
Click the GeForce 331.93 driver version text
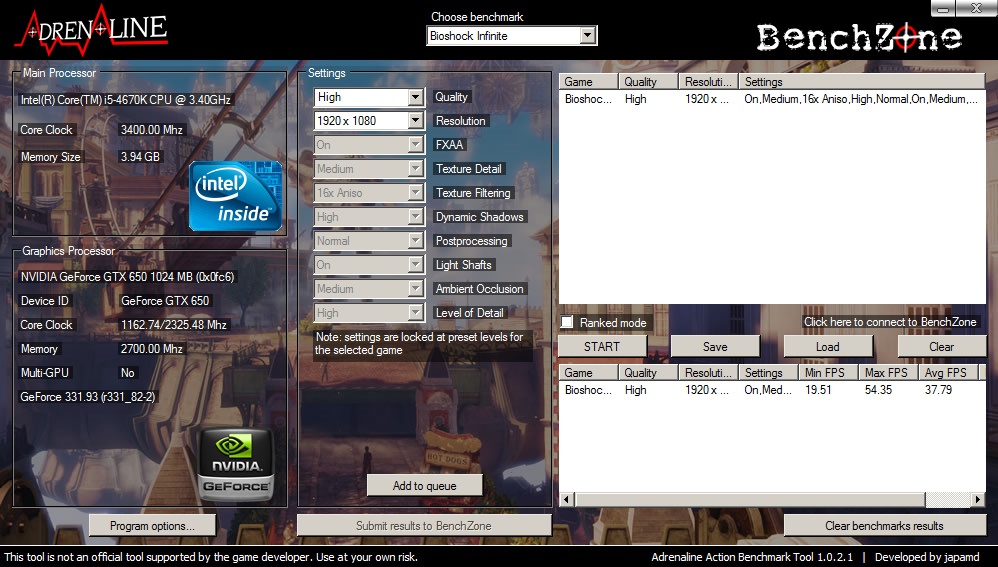[88, 396]
